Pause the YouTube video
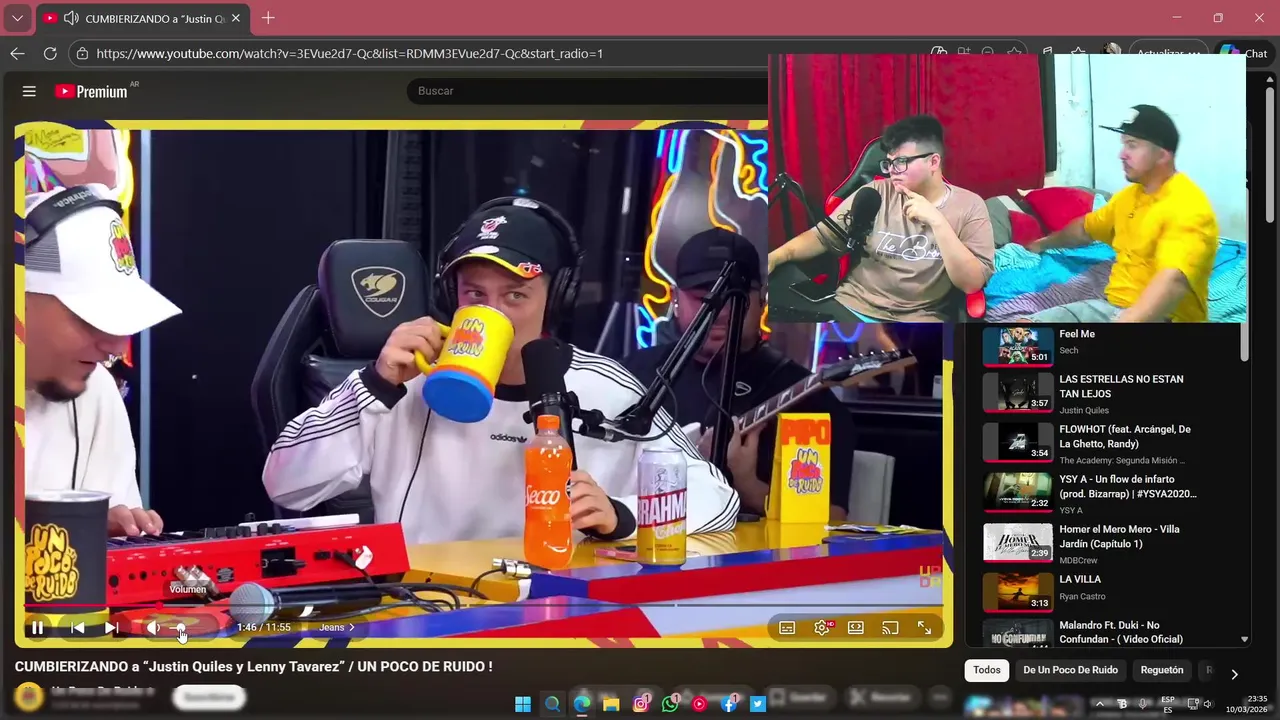 coord(37,628)
